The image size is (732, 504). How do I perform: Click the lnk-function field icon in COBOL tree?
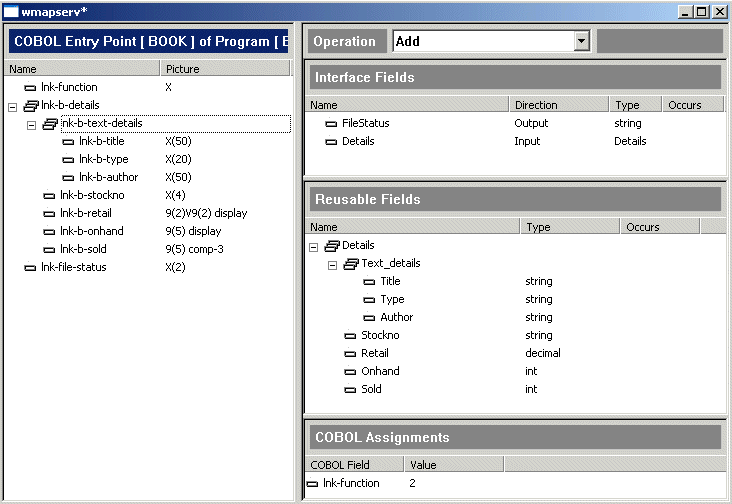point(30,88)
